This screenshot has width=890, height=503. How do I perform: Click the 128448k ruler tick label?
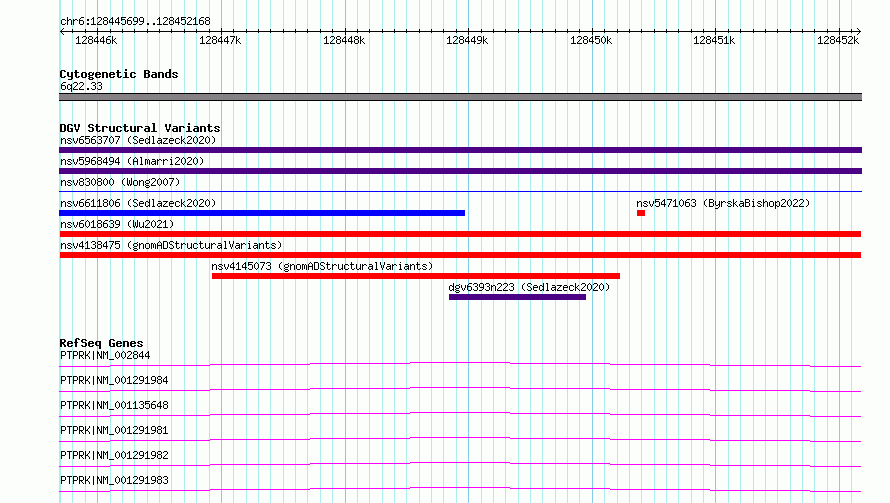pyautogui.click(x=343, y=40)
